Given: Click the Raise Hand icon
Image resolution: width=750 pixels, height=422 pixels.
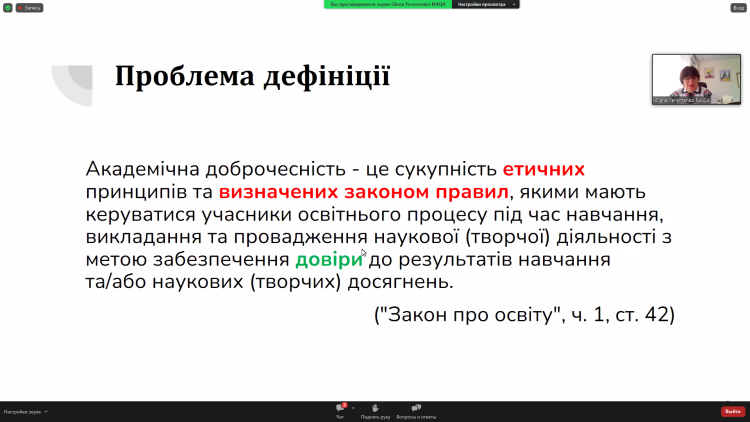Looking at the screenshot, I should 375,409.
